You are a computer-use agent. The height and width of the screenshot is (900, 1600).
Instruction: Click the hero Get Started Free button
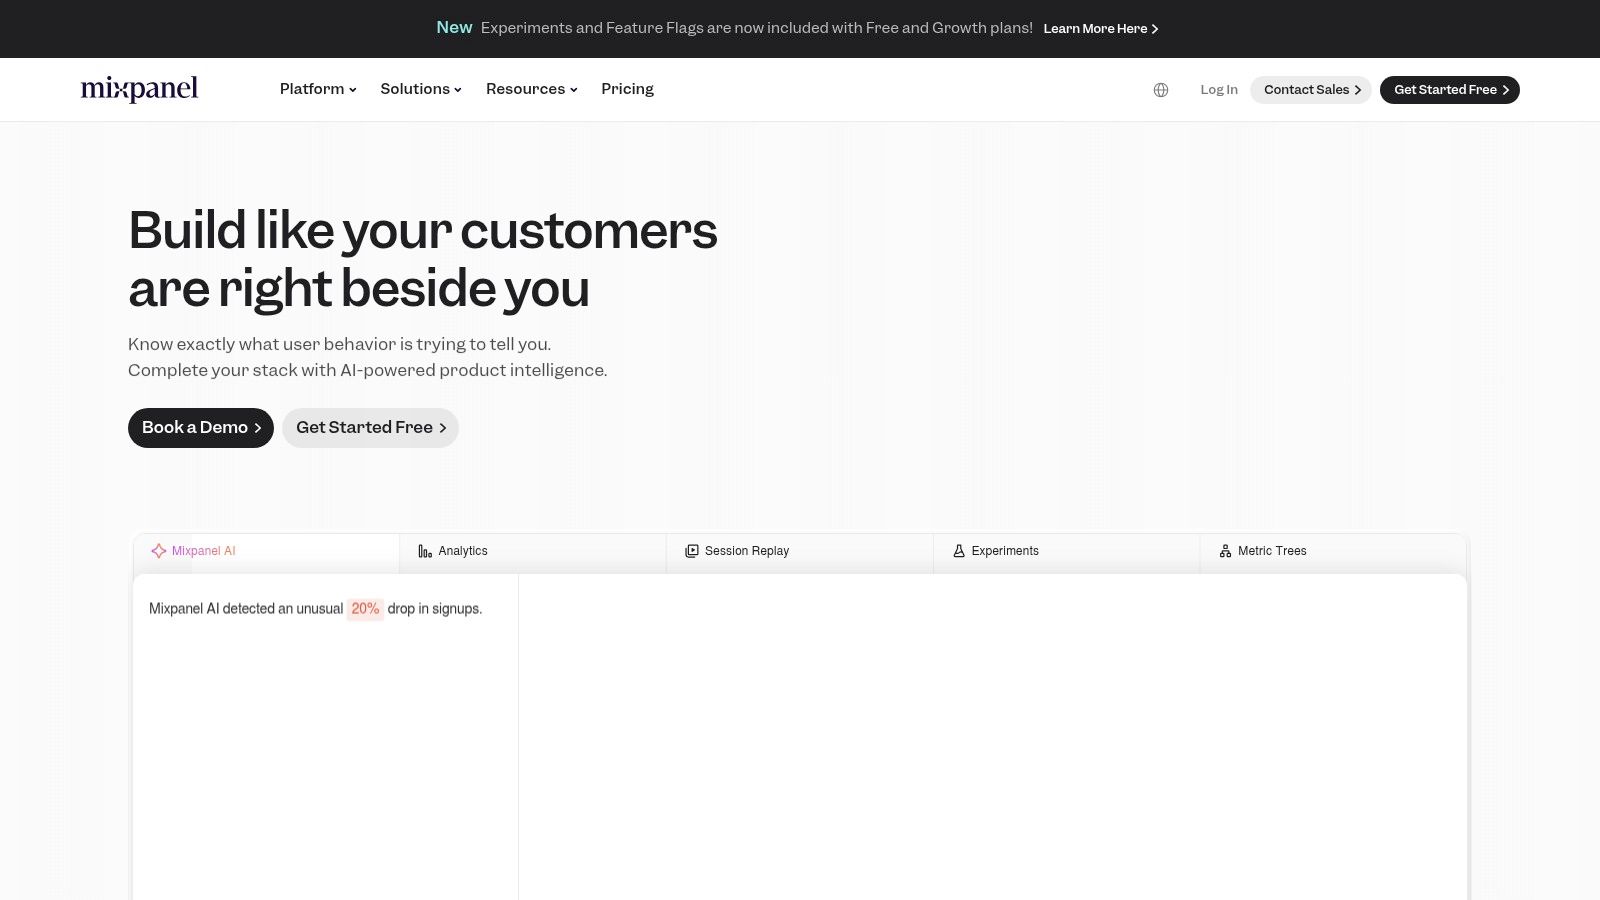click(x=370, y=428)
